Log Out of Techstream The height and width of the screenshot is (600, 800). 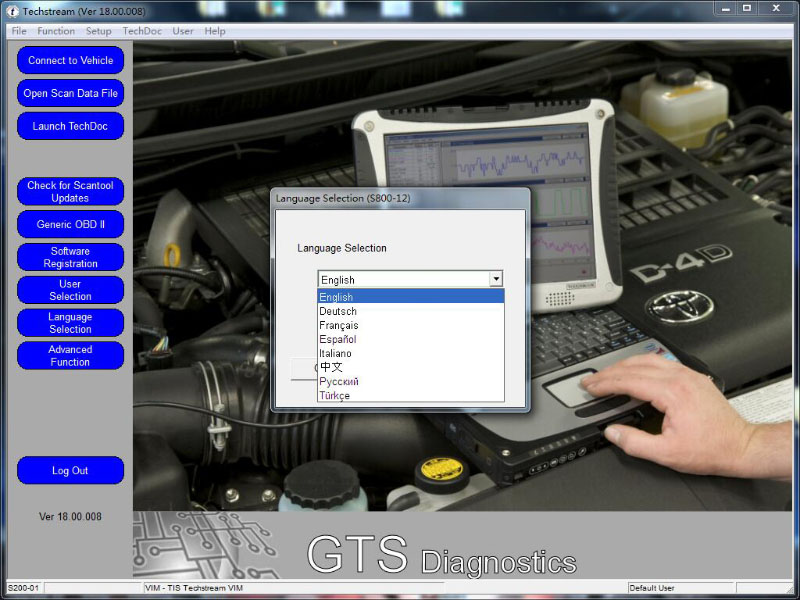tap(71, 470)
